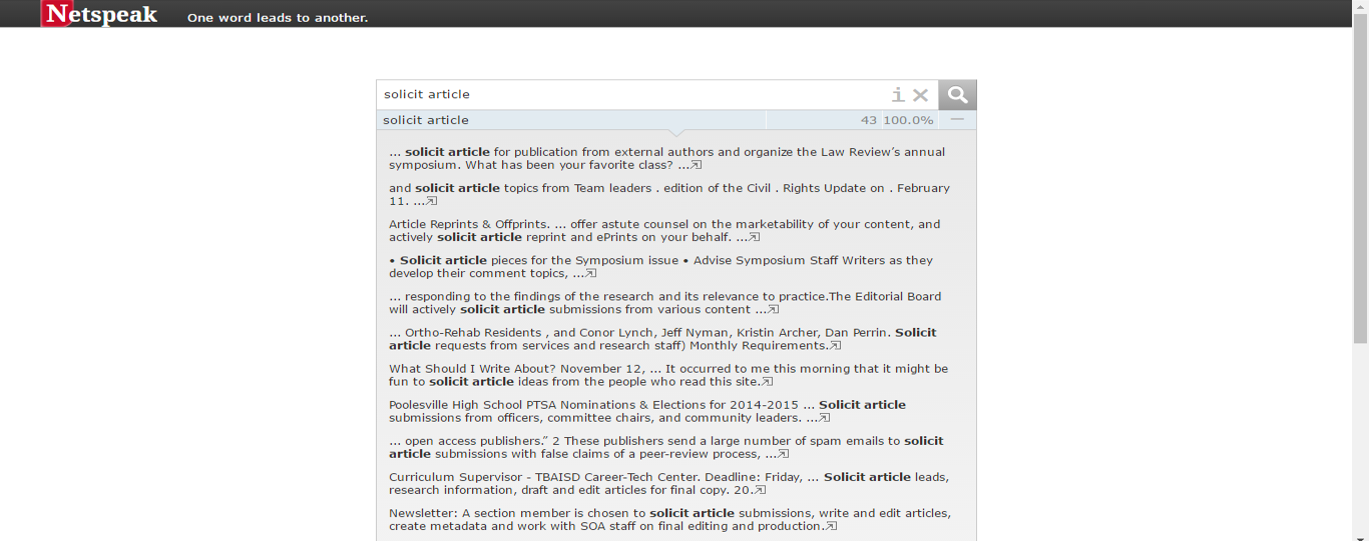Click snippet 'topics from Team leaders'
The height and width of the screenshot is (541, 1369).
[x=669, y=195]
